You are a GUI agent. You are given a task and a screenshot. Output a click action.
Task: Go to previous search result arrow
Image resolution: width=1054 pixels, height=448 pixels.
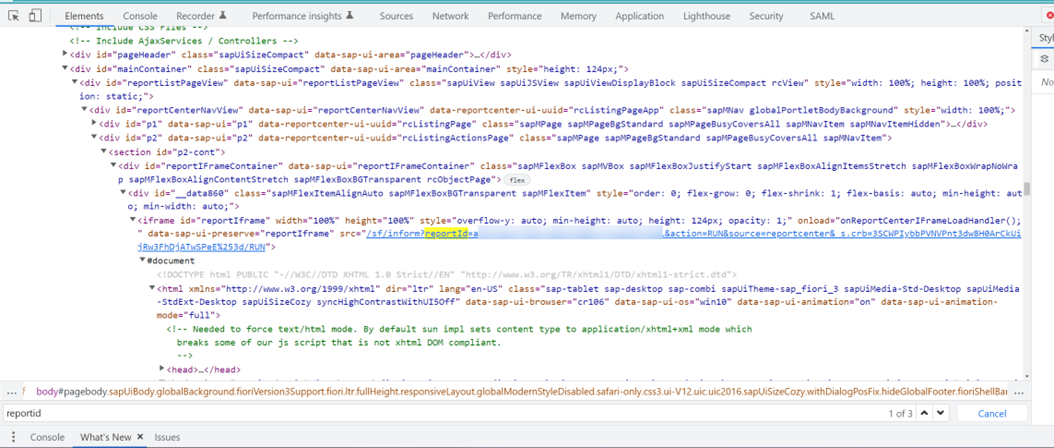point(925,413)
